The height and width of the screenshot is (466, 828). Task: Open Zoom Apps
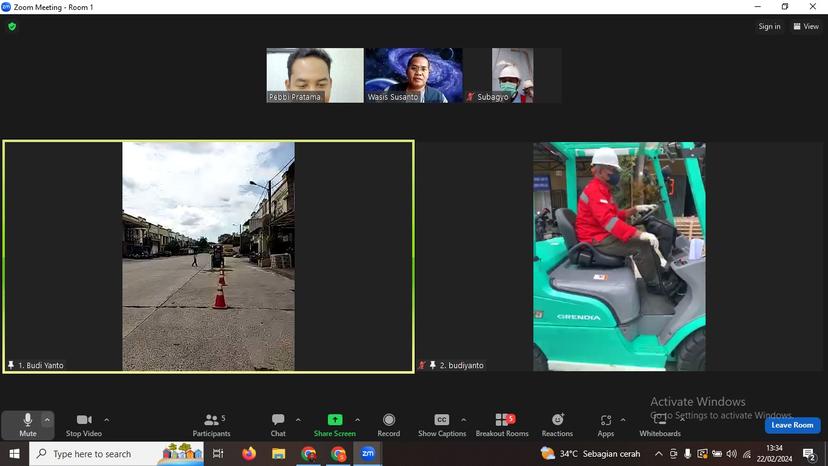[x=606, y=425]
